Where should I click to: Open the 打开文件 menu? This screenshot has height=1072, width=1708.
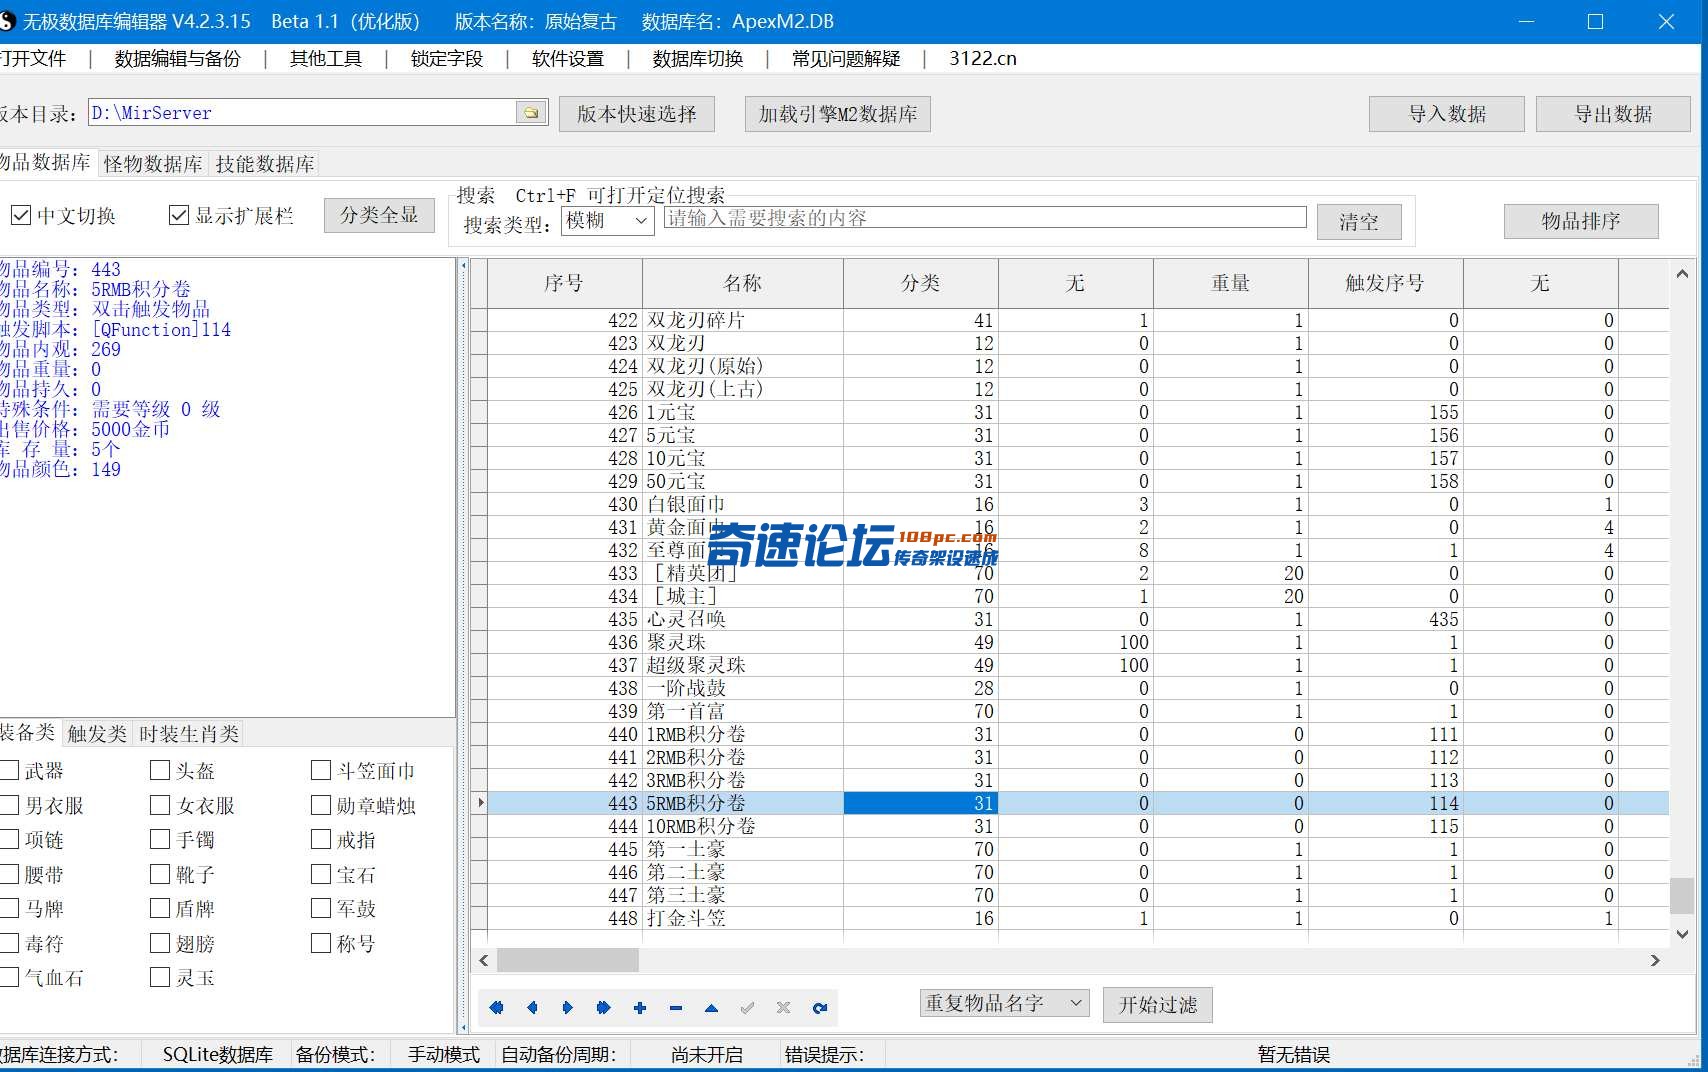[33, 59]
